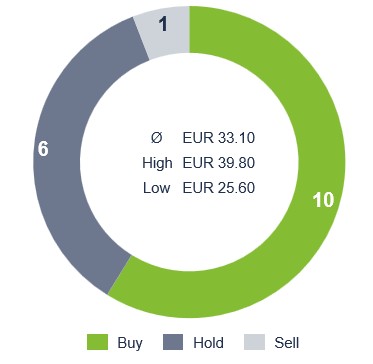Click the number 10 on the Buy segment
This screenshot has width=373, height=364.
tap(323, 200)
